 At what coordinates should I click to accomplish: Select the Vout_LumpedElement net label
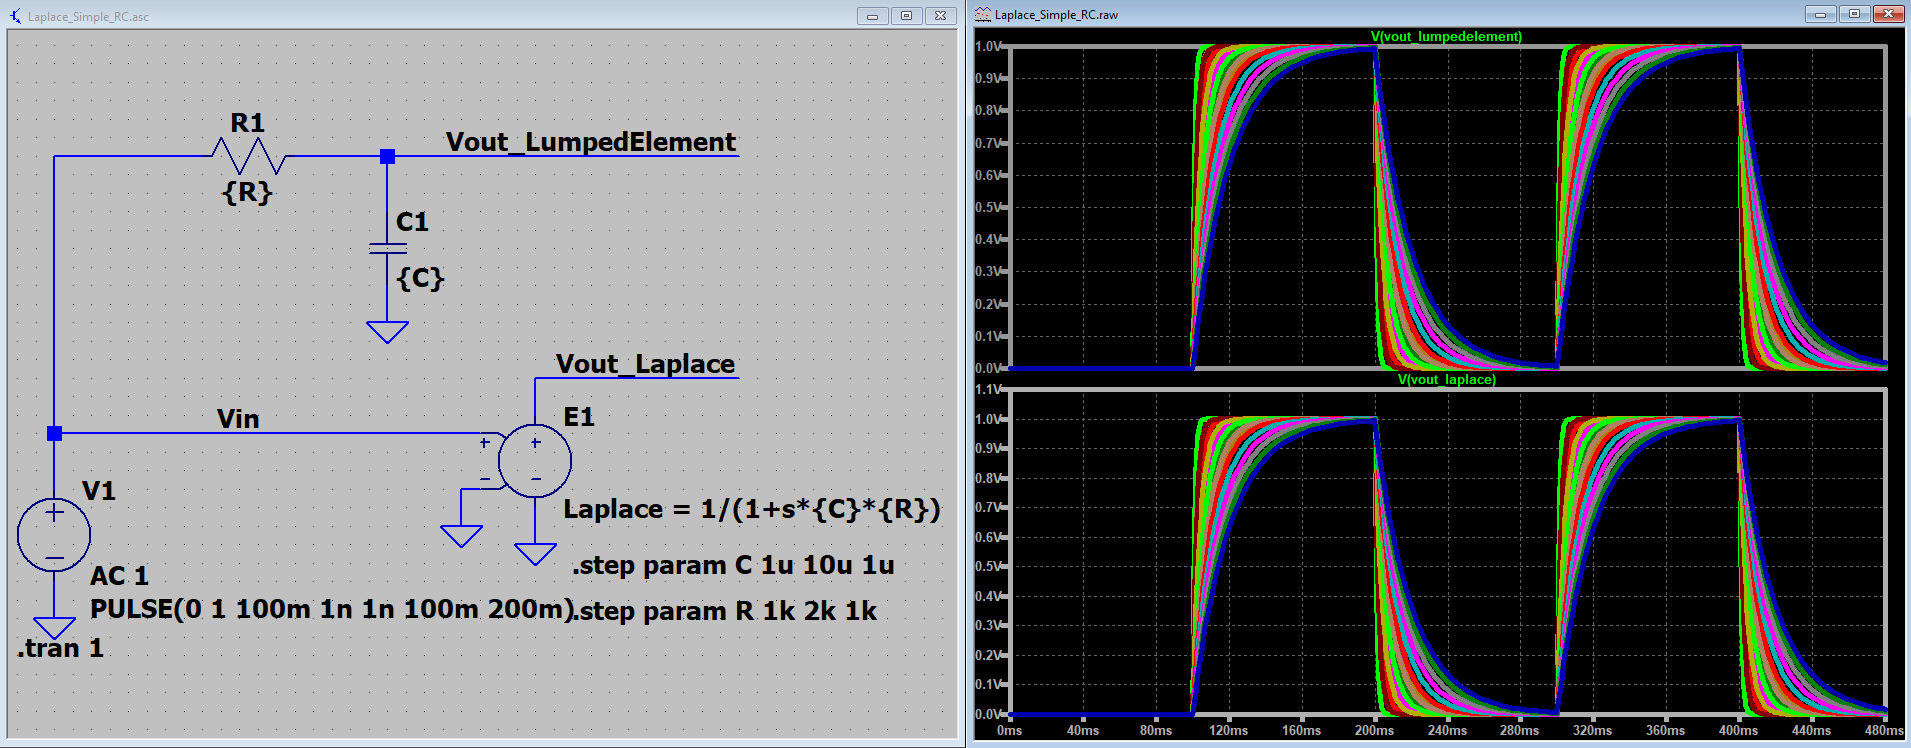pyautogui.click(x=590, y=142)
